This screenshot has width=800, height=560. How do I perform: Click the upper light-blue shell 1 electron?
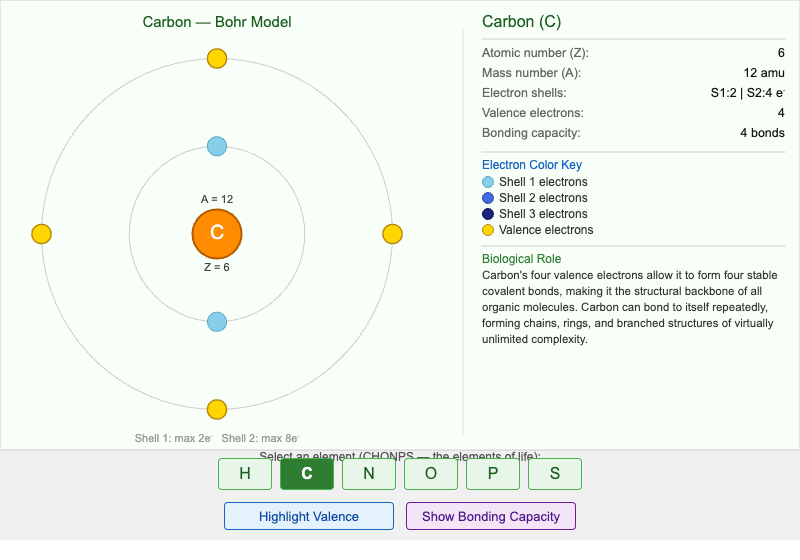pos(217,146)
